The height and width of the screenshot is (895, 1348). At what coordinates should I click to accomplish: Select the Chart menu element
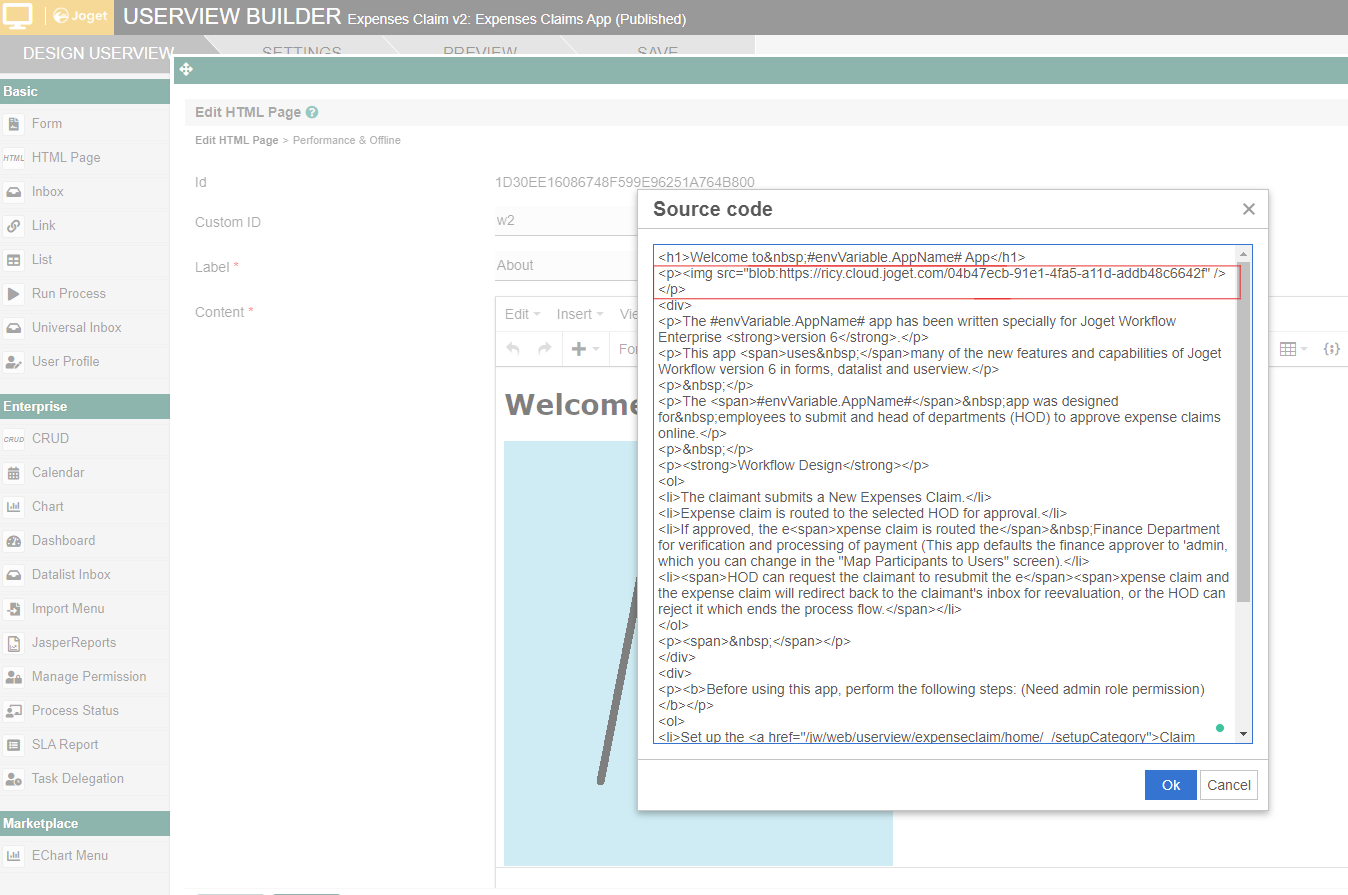tap(85, 507)
